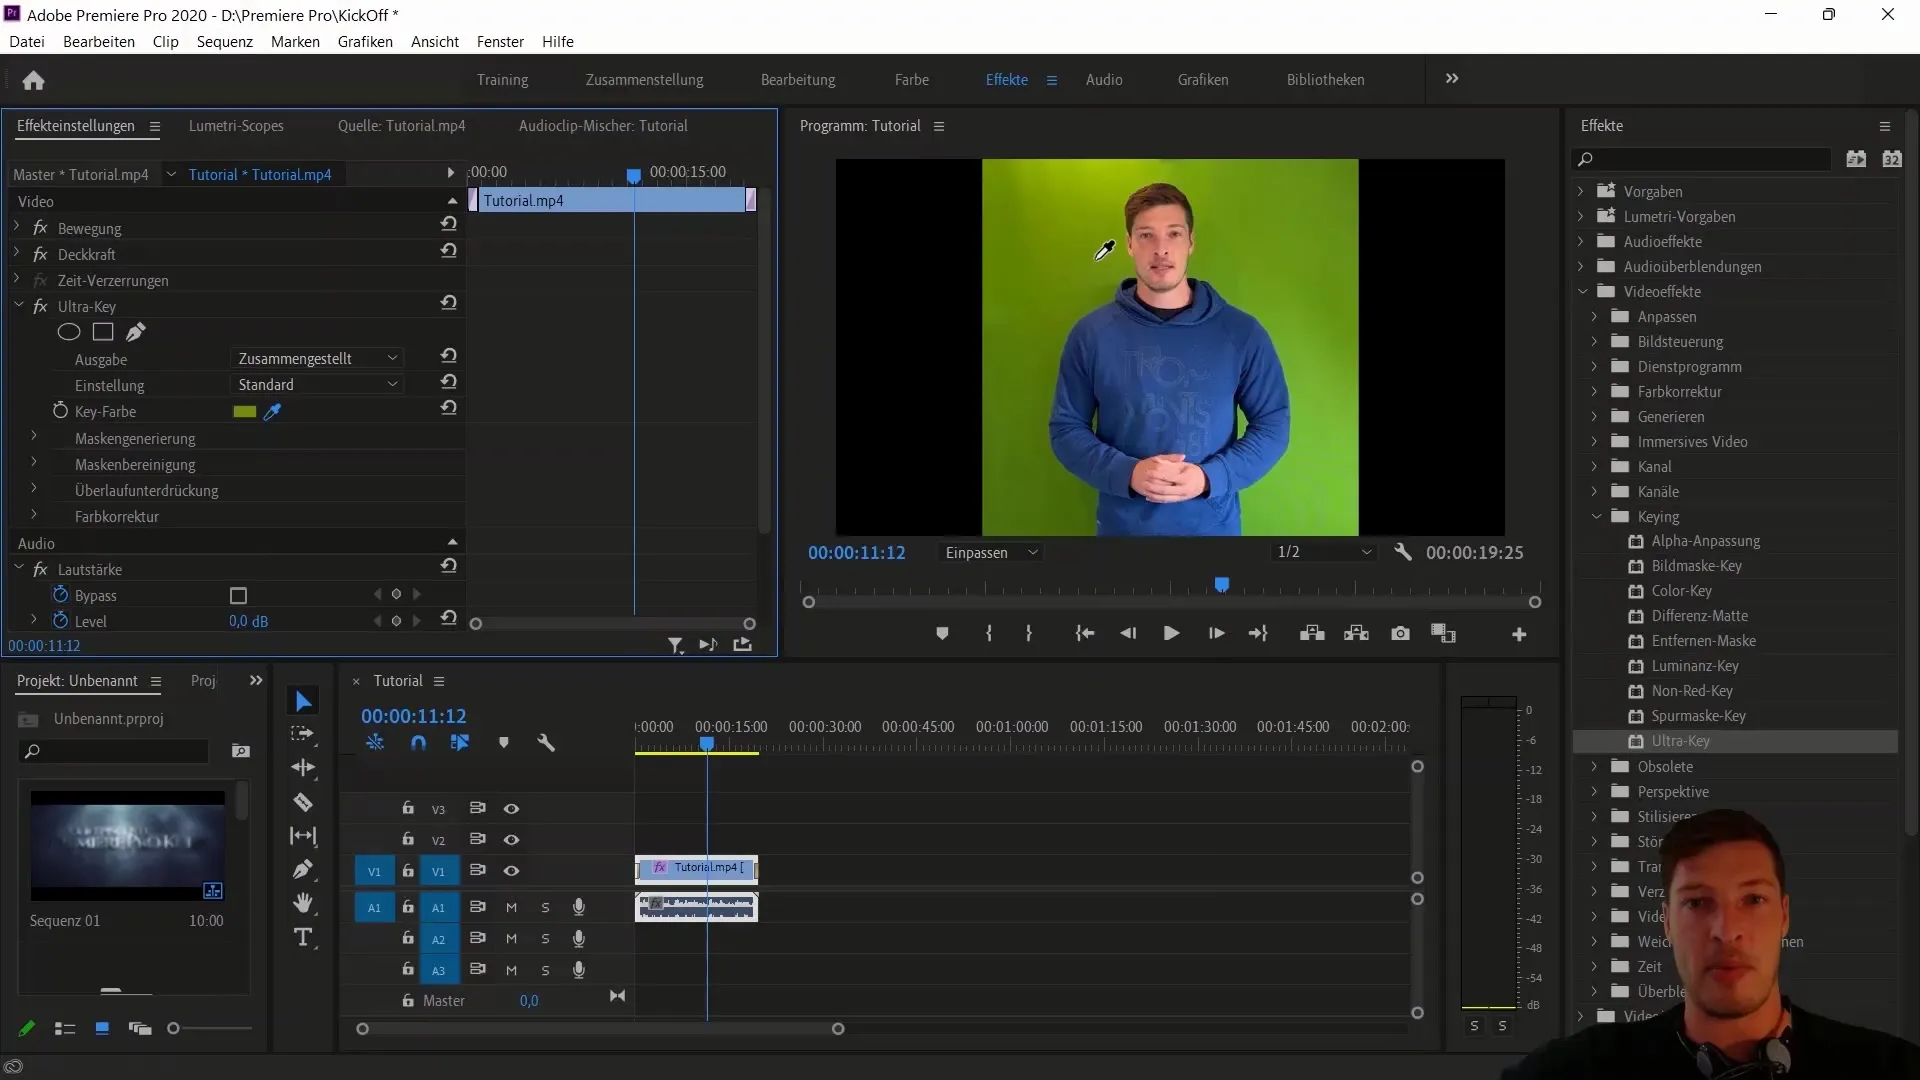The width and height of the screenshot is (1920, 1080).
Task: Expand the Farbkorrektur section
Action: click(34, 514)
